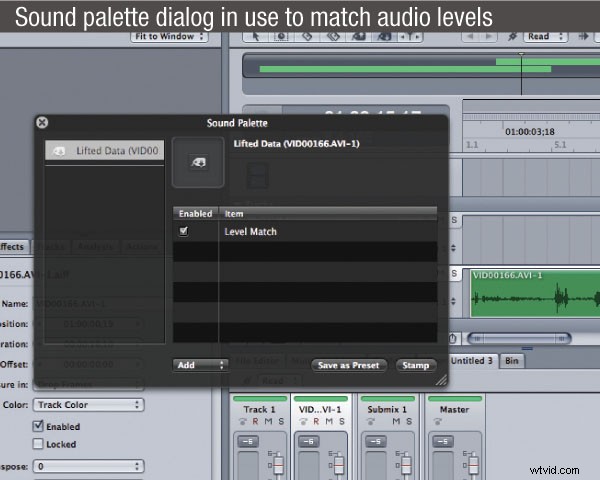600x480 pixels.
Task: Solo the VID00166.AVI-1 timeline track
Action: 454,273
